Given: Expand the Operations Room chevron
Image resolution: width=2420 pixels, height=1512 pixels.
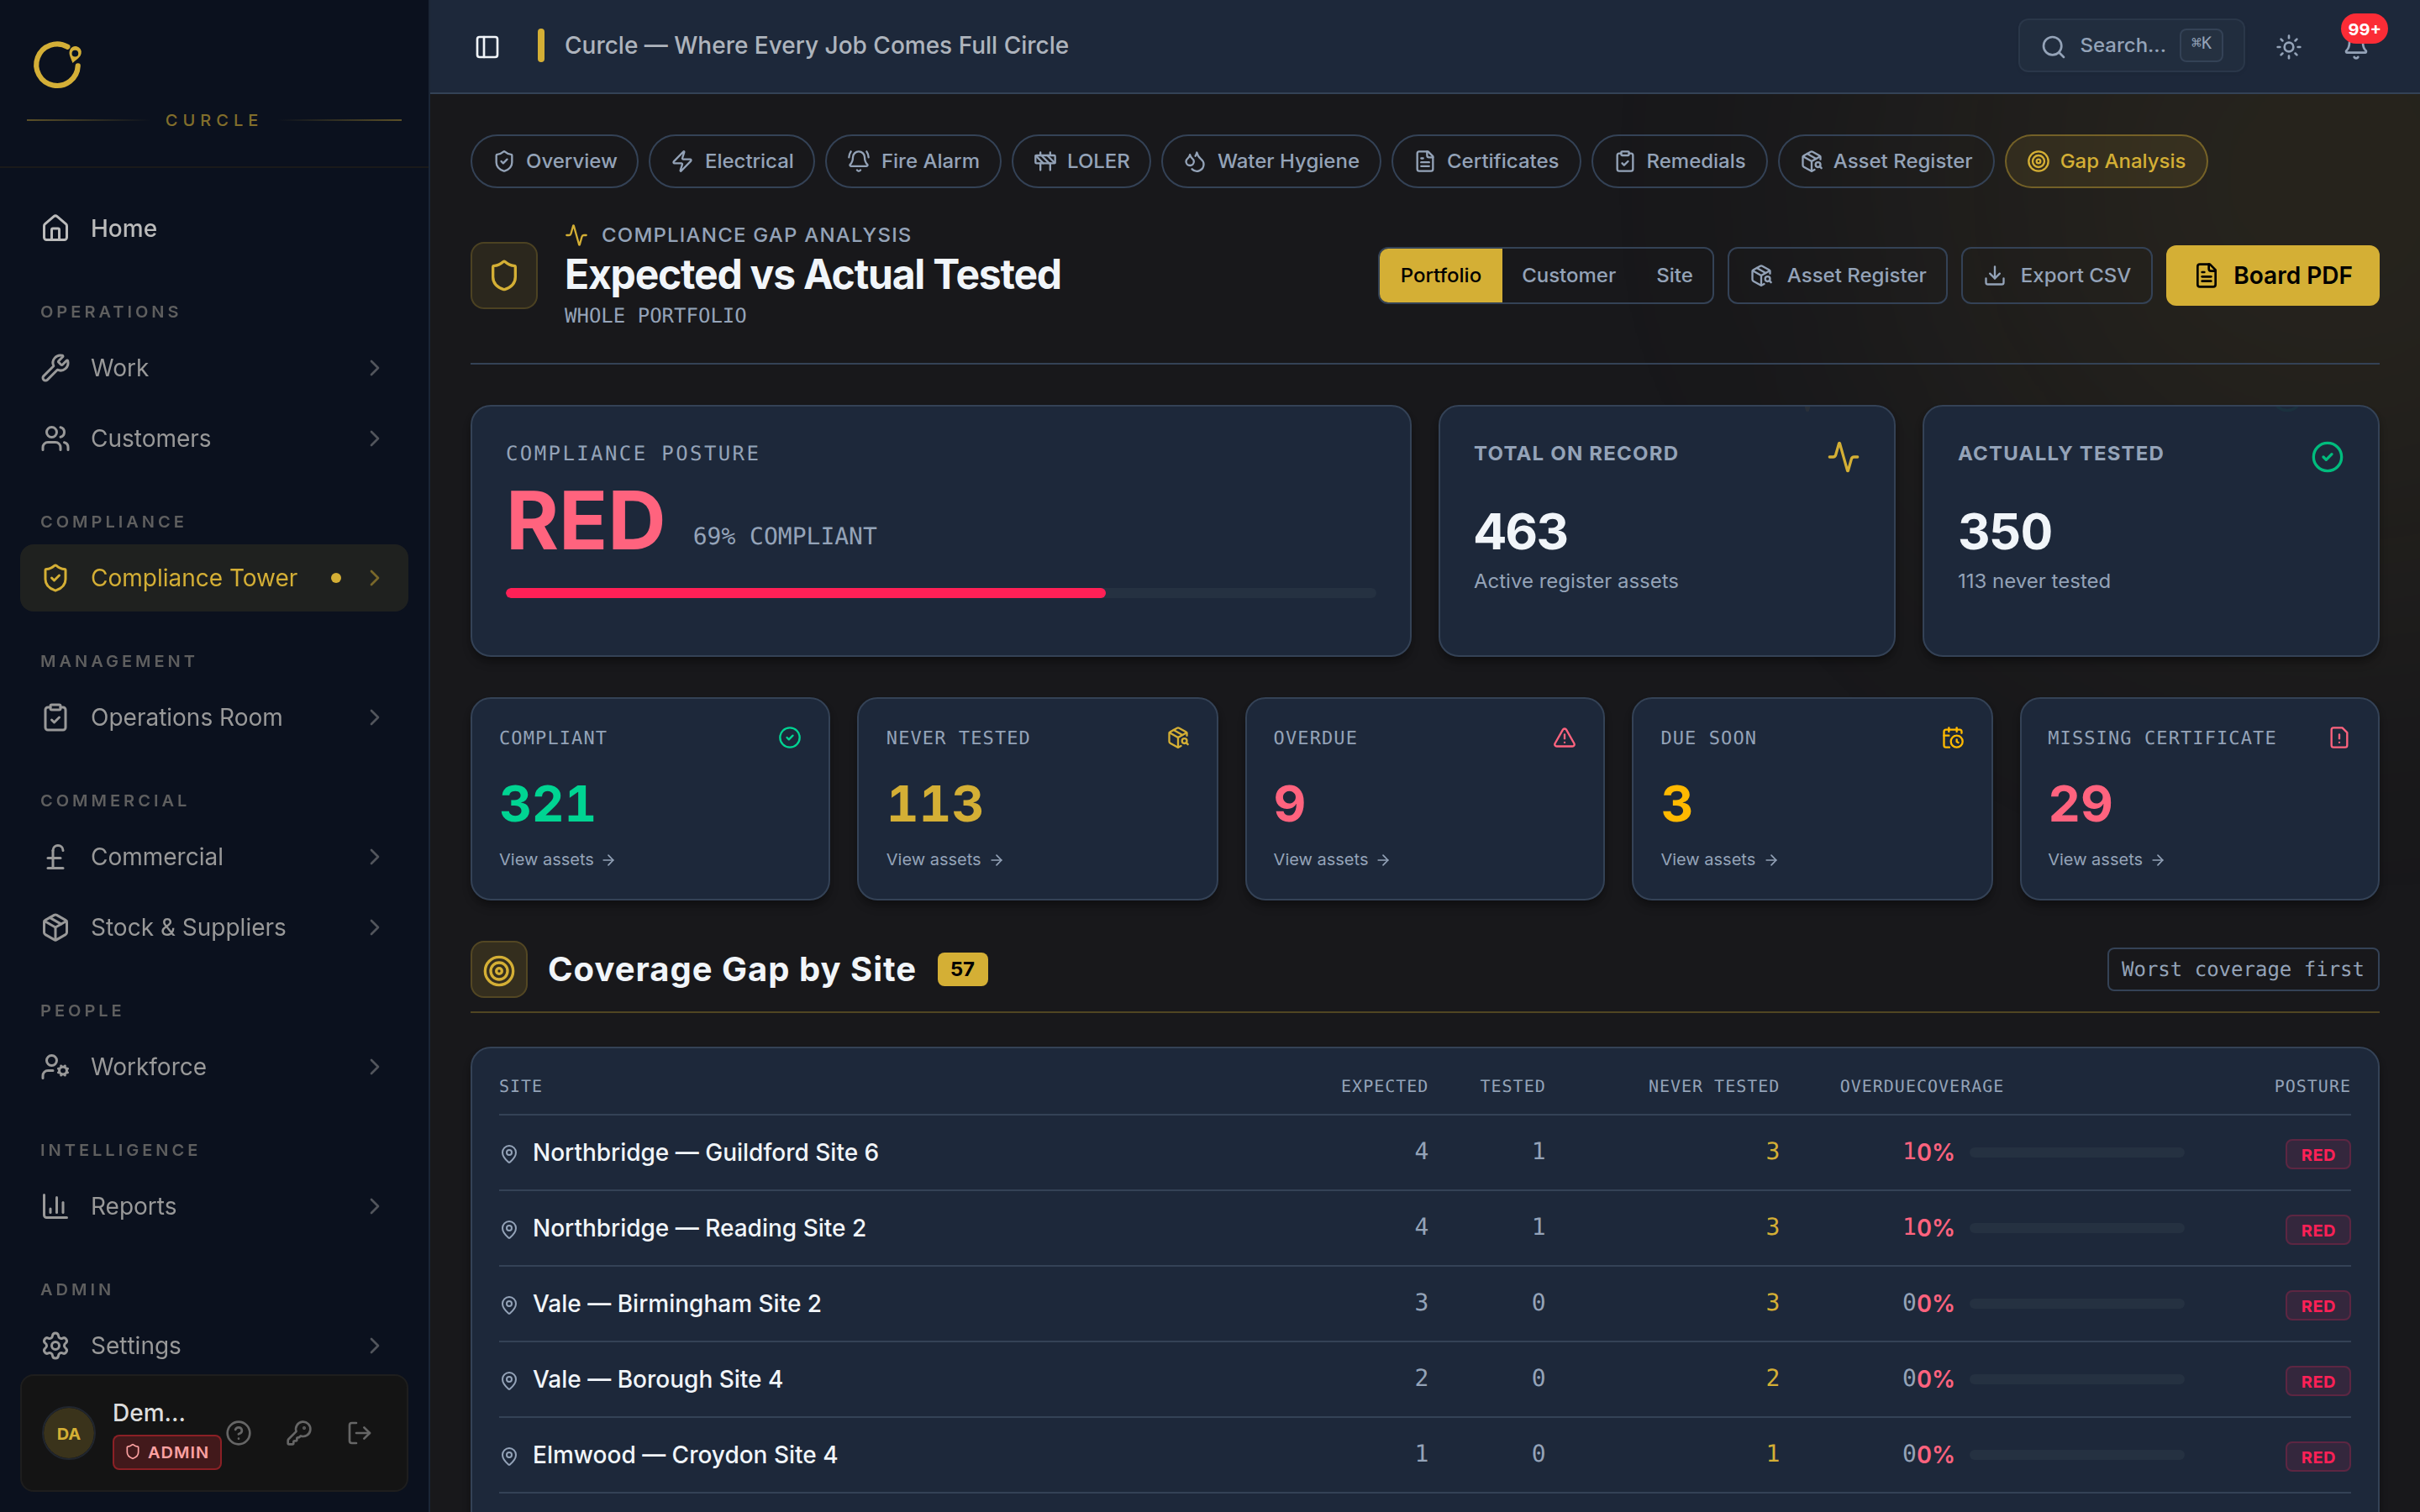Looking at the screenshot, I should pyautogui.click(x=374, y=717).
